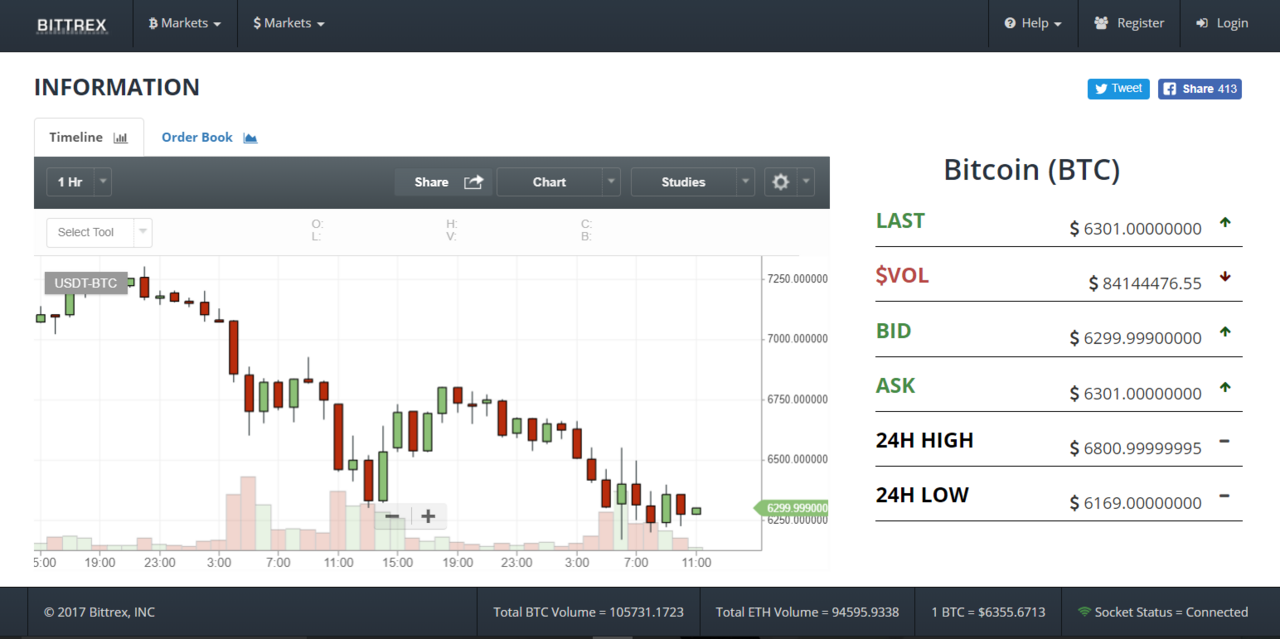Open the 1 Hr interval dropdown
The height and width of the screenshot is (639, 1280).
tap(79, 182)
